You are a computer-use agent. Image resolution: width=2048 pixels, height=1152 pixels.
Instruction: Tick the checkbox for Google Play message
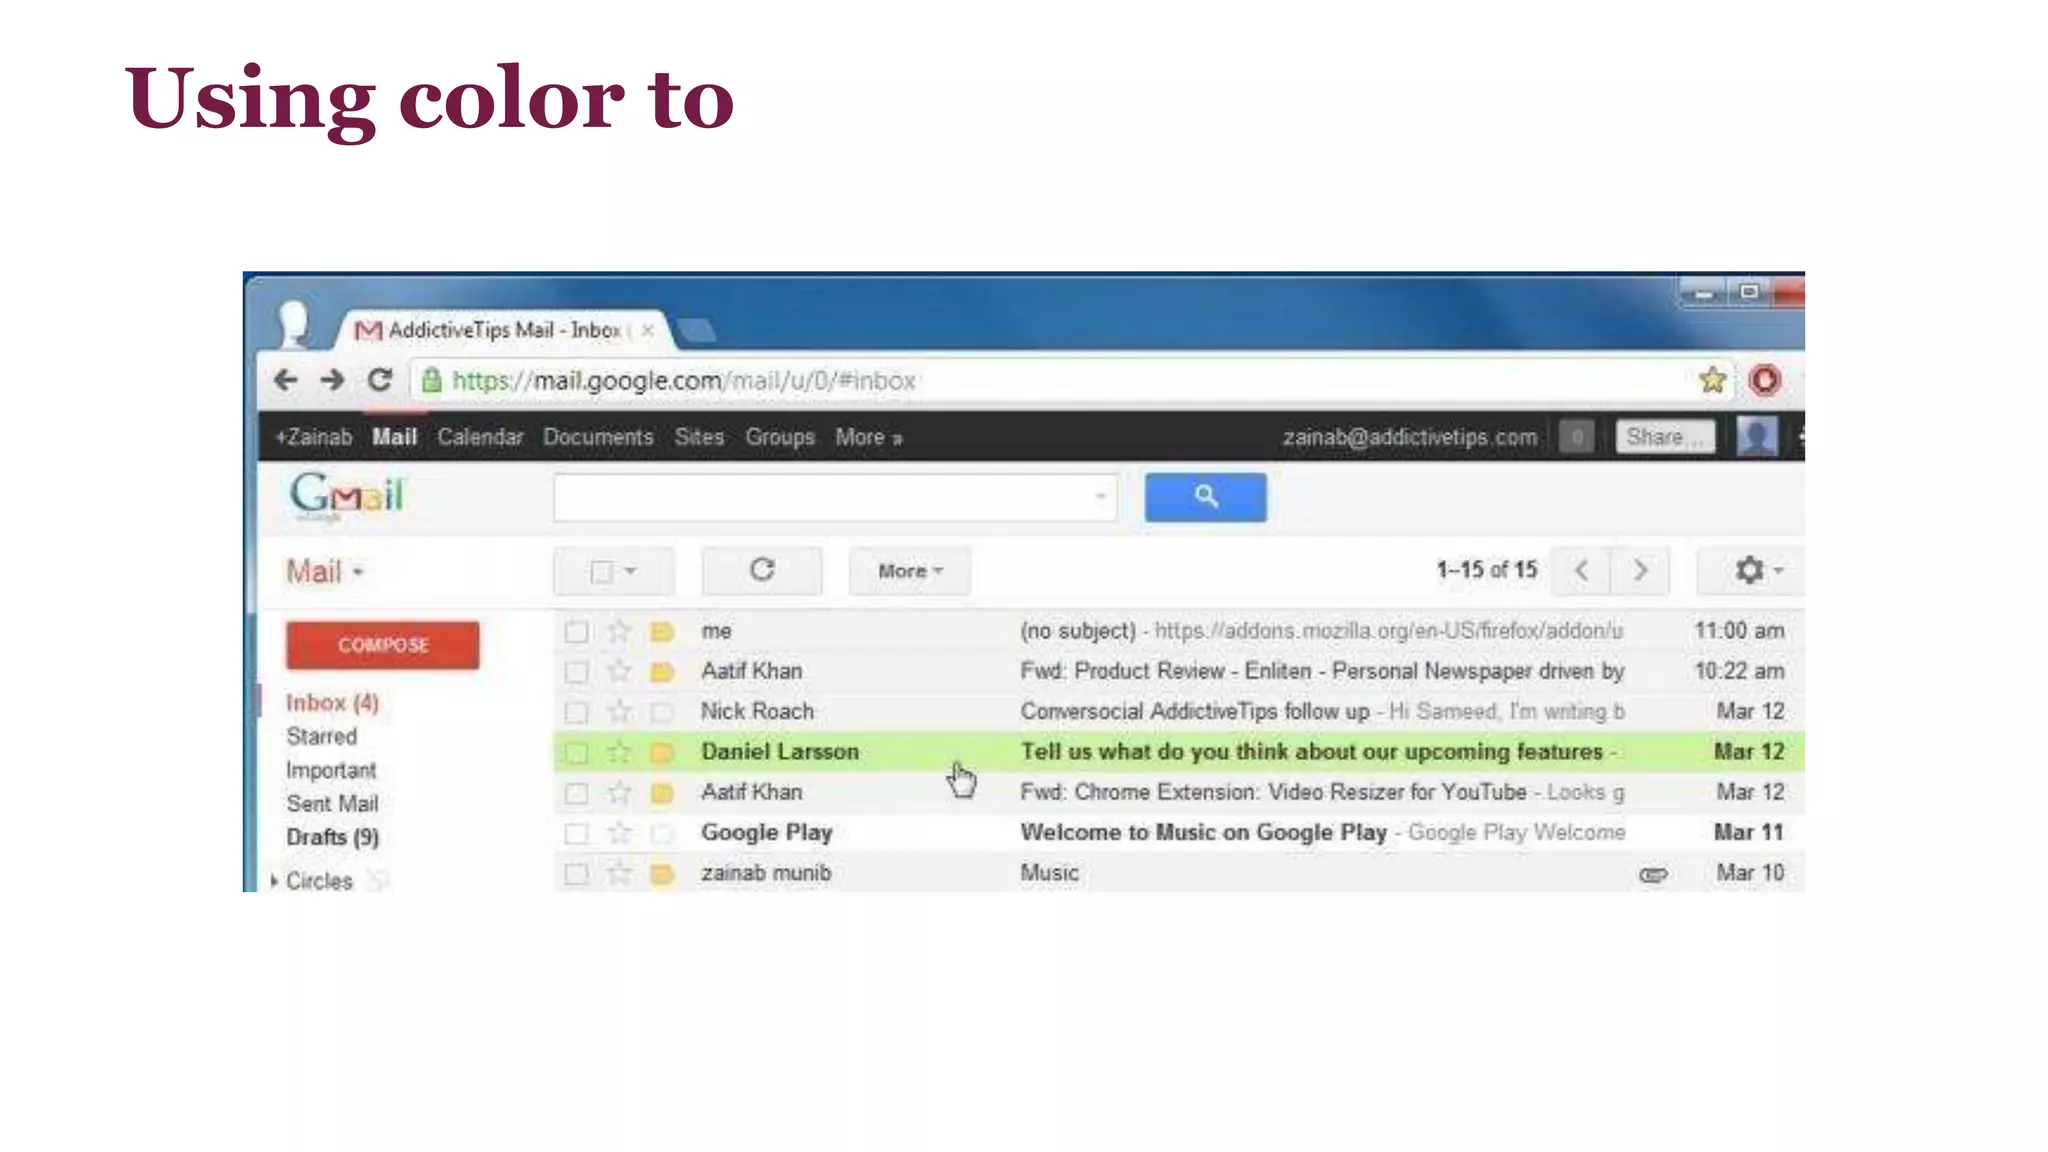tap(576, 833)
